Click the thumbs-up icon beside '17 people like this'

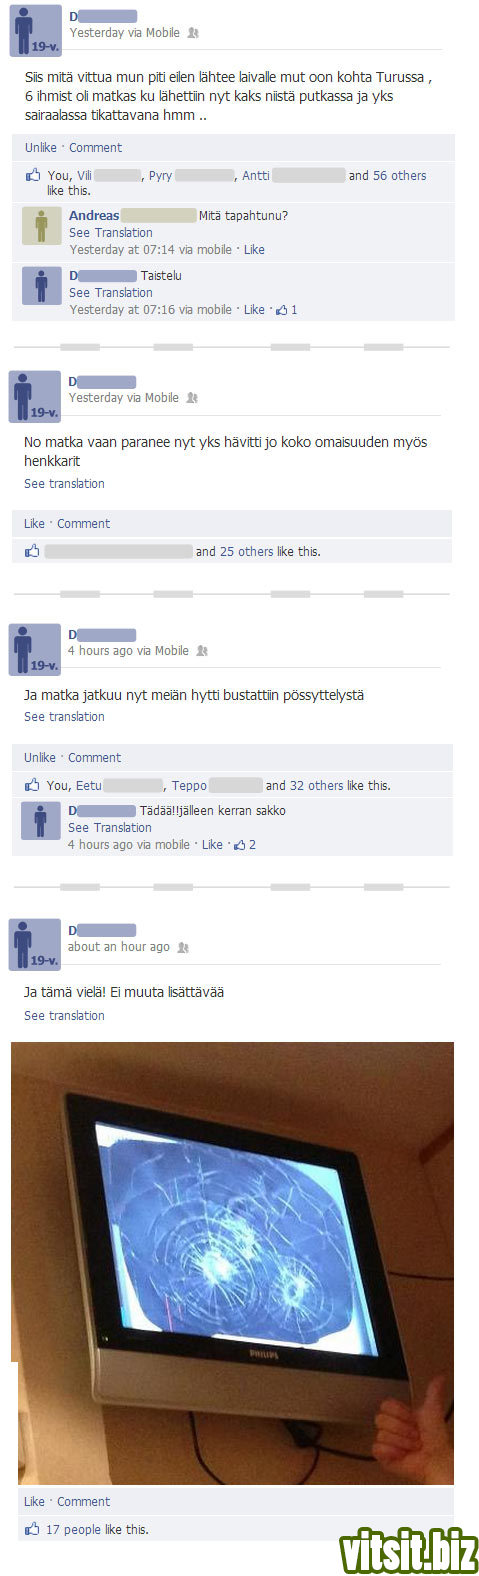[33, 1529]
